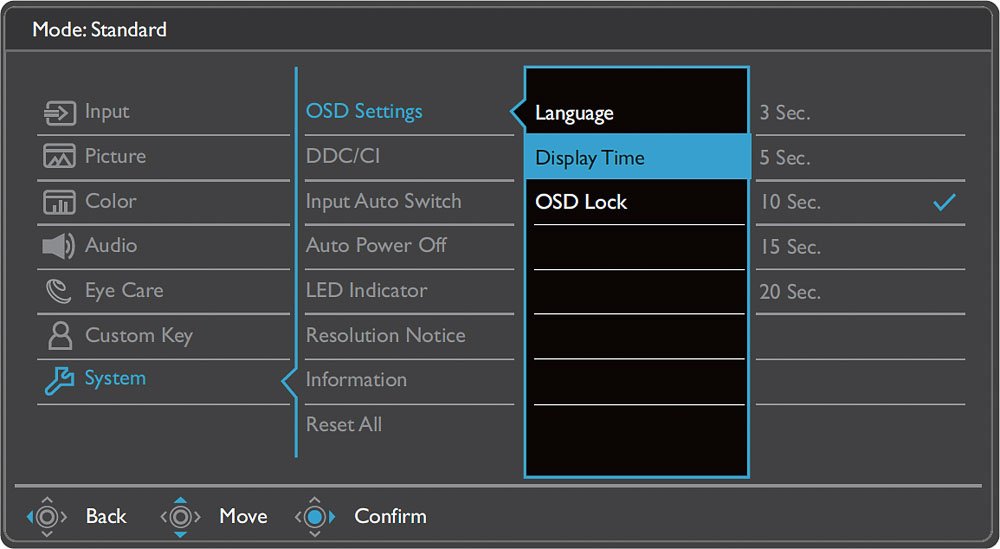Click the Mode: Standard header text
Image resolution: width=1000 pixels, height=549 pixels.
pyautogui.click(x=99, y=29)
